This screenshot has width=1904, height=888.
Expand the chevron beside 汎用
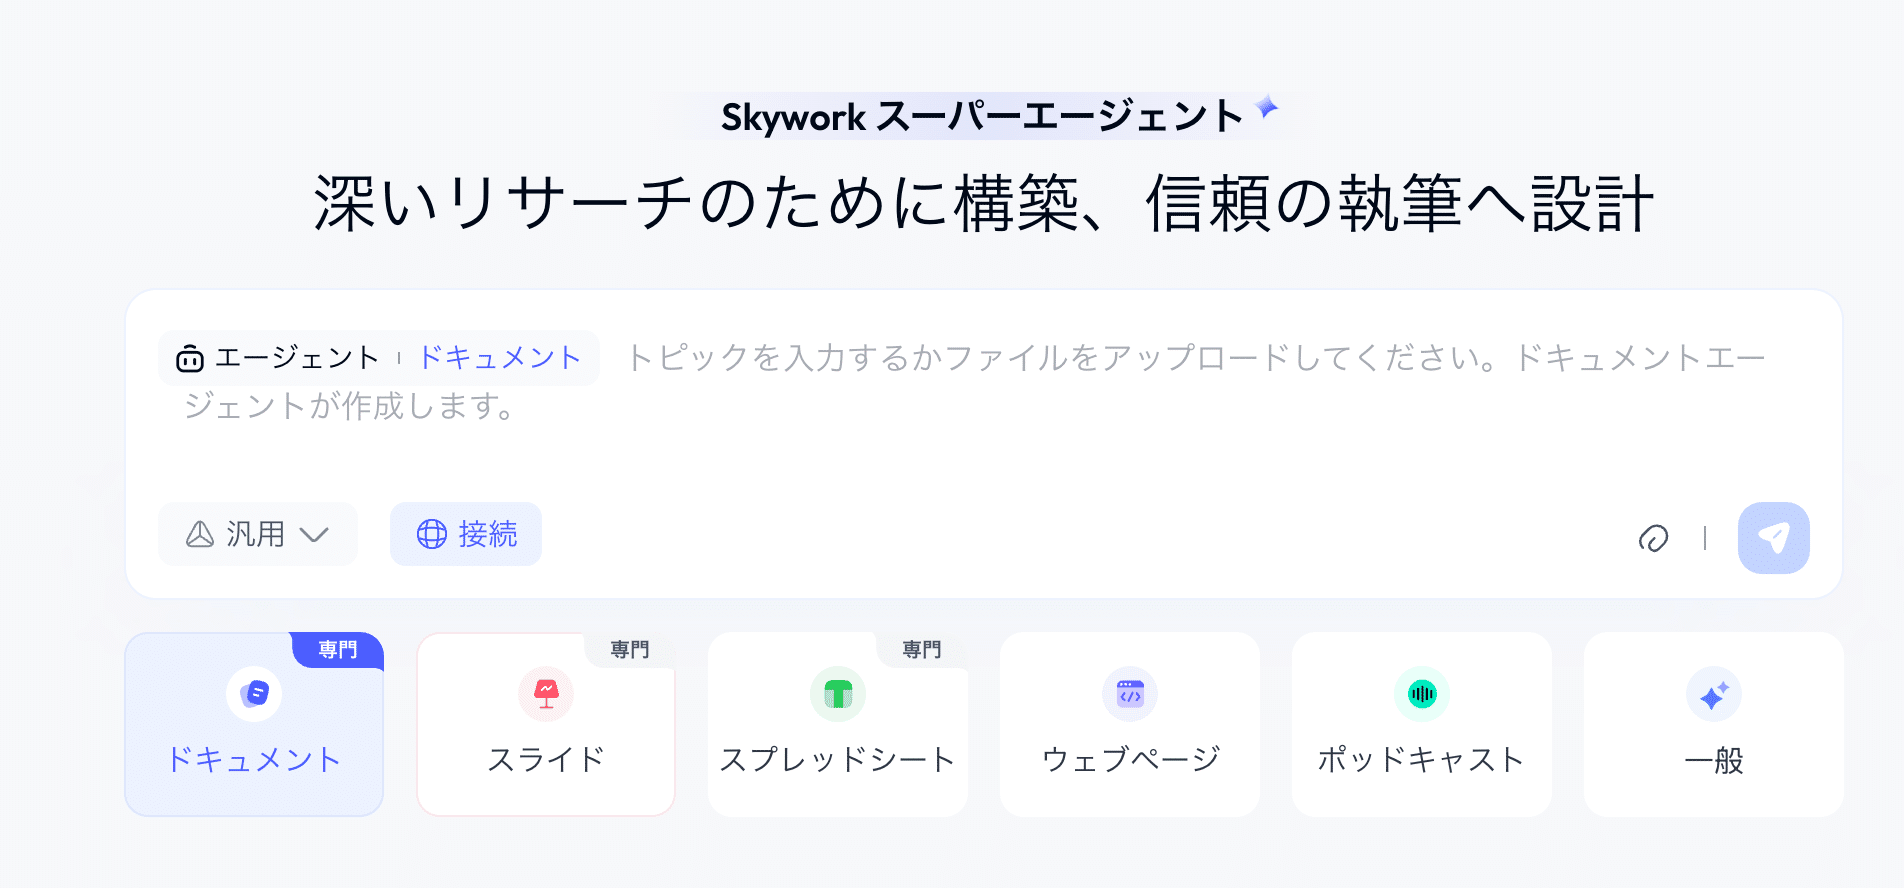pyautogui.click(x=314, y=535)
